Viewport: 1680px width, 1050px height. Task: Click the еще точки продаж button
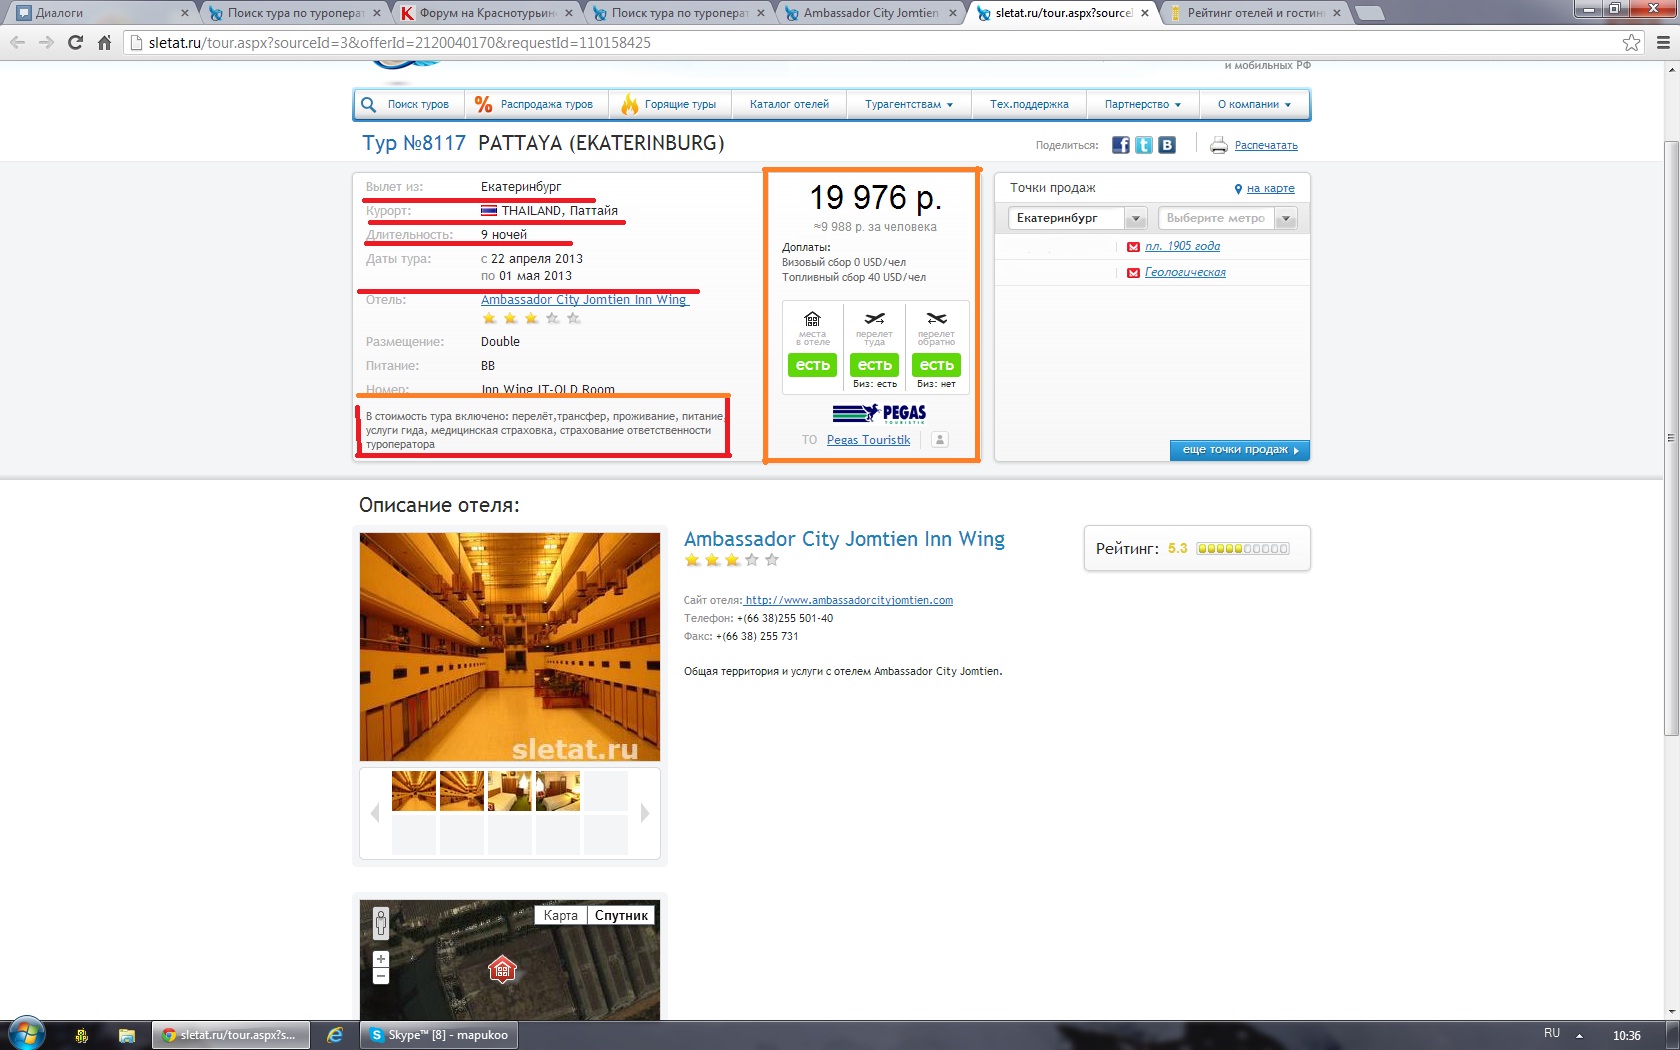1240,450
